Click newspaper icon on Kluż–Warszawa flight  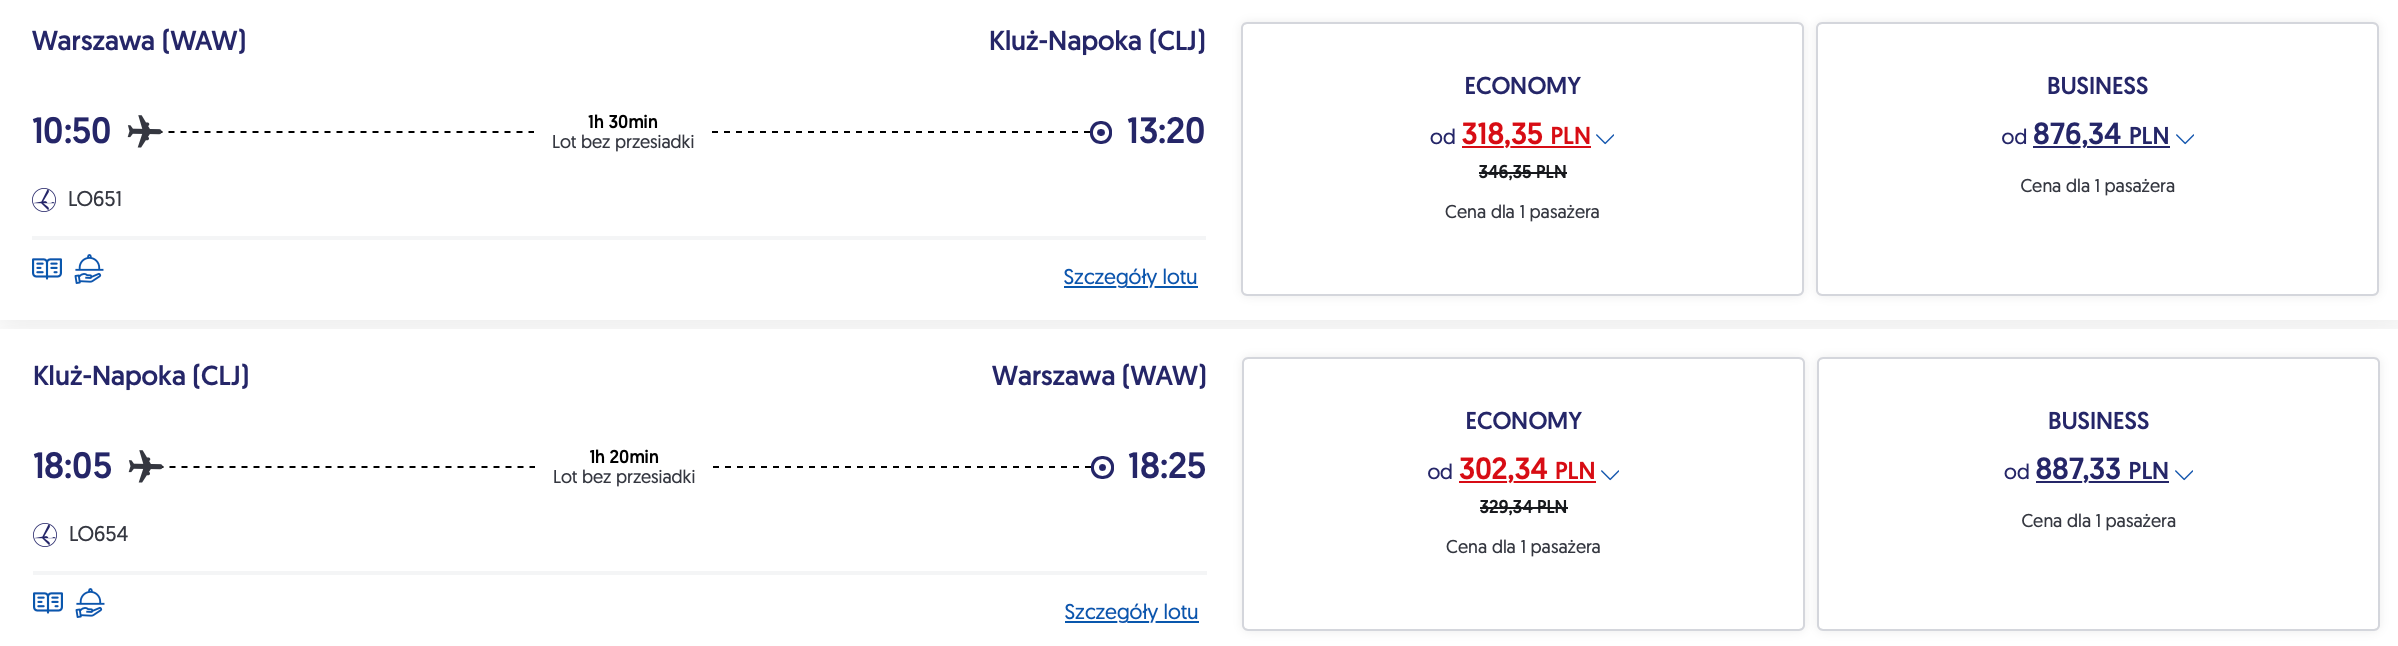pos(48,602)
